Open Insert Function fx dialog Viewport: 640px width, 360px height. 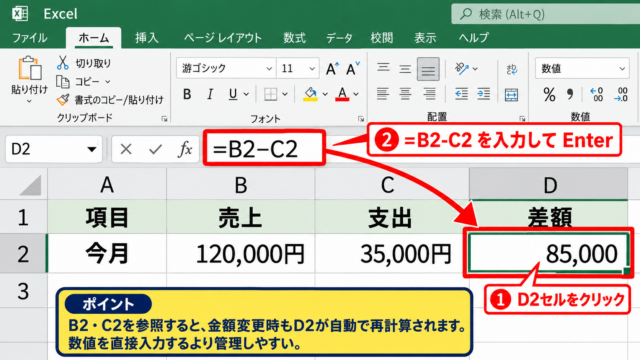[185, 149]
